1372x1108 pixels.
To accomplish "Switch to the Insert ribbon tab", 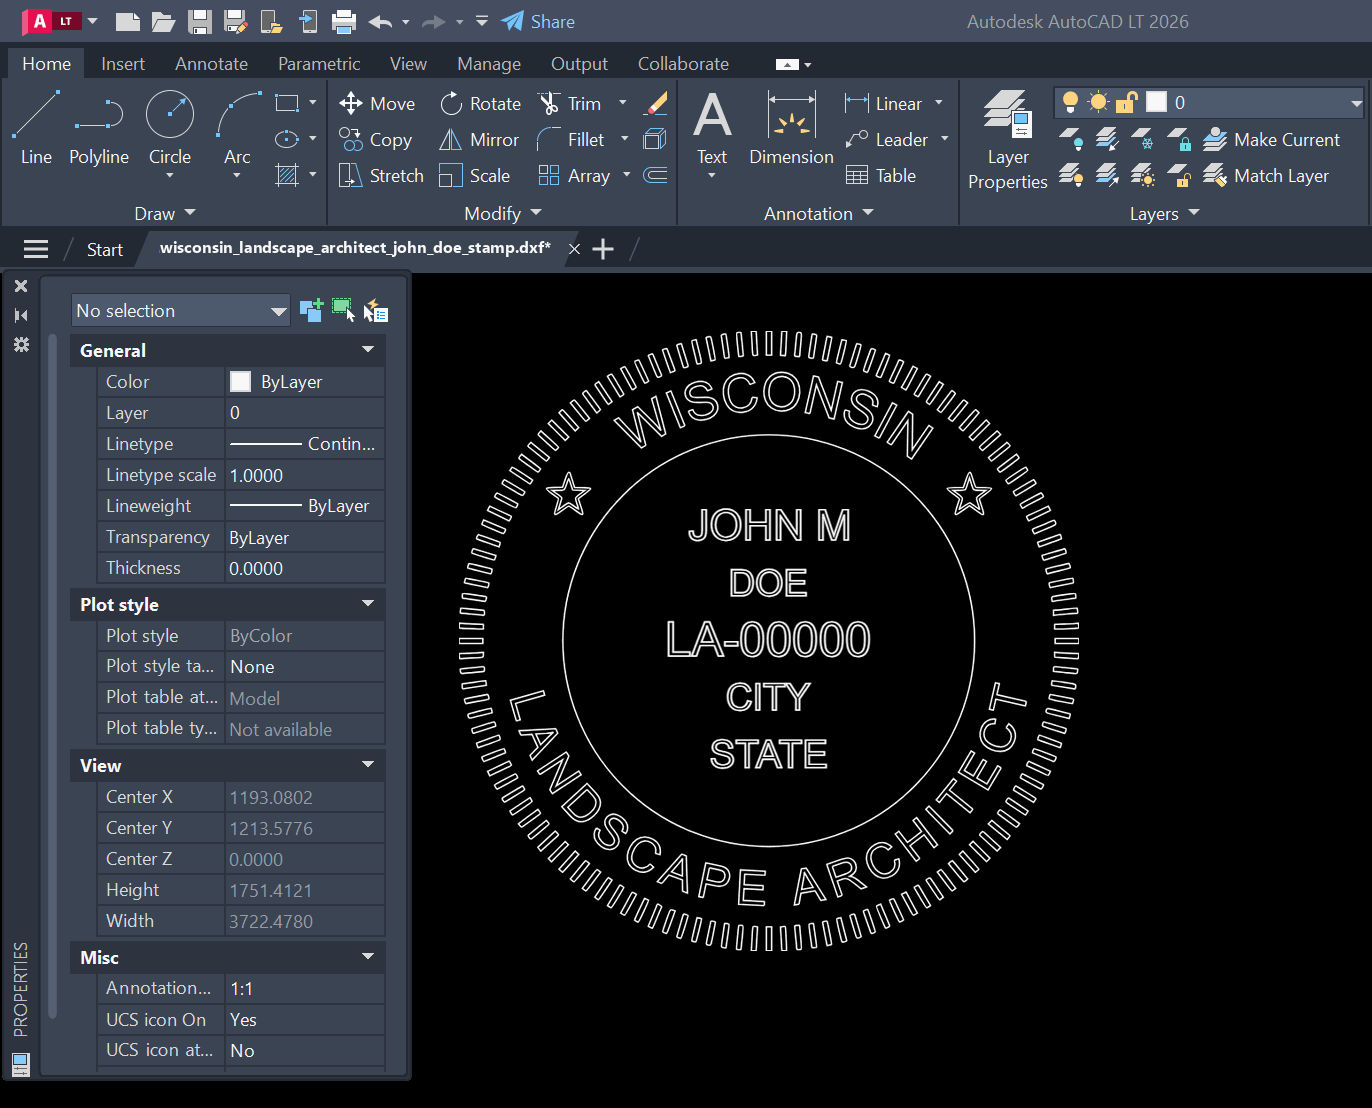I will [123, 63].
